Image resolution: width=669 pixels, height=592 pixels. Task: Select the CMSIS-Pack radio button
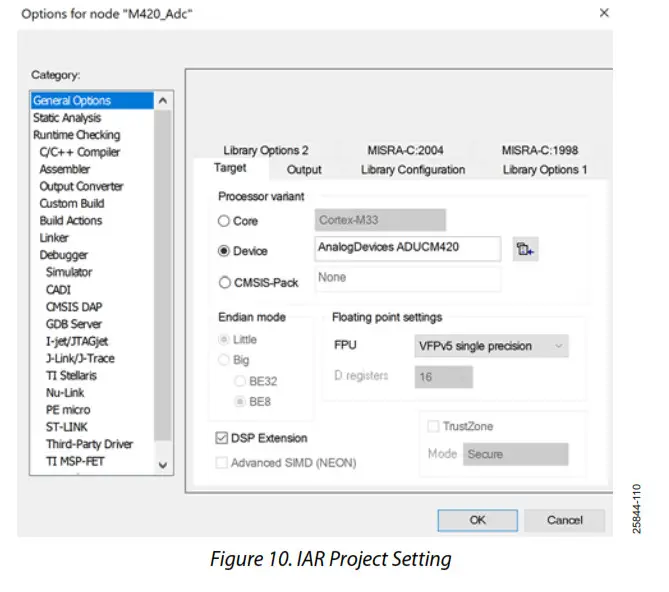225,282
